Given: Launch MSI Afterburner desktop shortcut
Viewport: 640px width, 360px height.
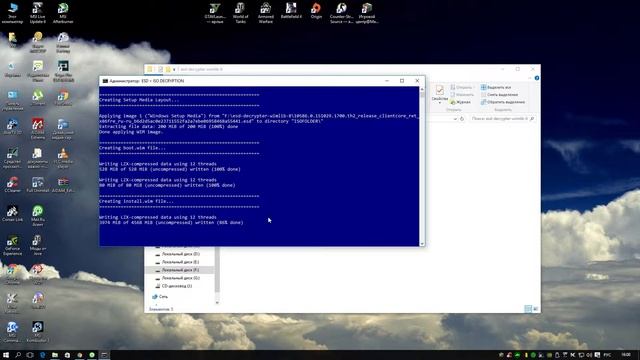Looking at the screenshot, I should point(63,13).
